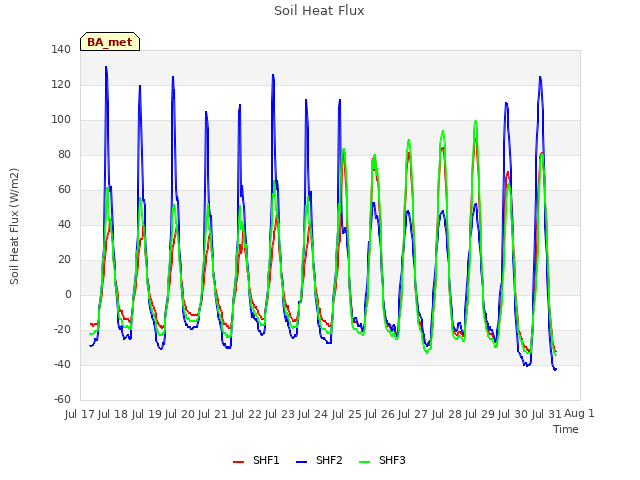The image size is (640, 480).
Task: Click the Jul 19 x-axis label
Action: point(147,414)
